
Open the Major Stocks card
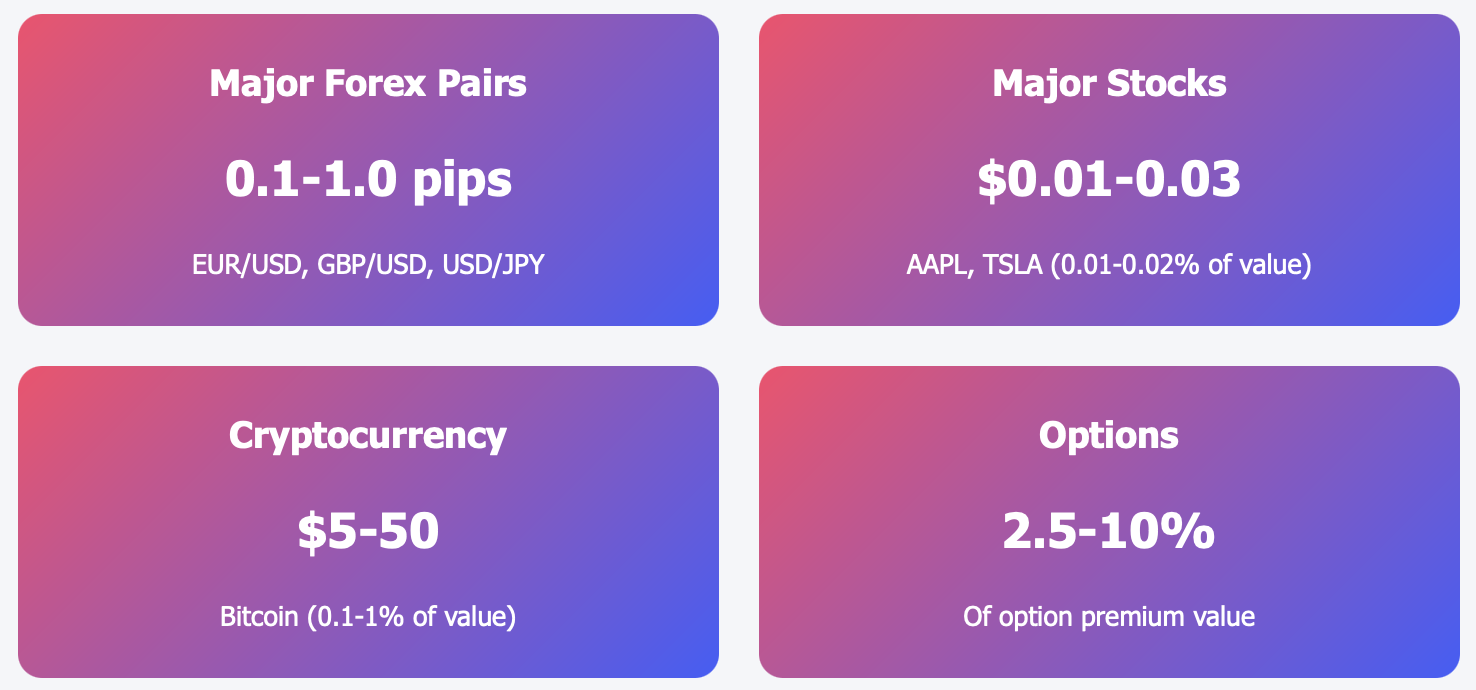click(x=1109, y=170)
